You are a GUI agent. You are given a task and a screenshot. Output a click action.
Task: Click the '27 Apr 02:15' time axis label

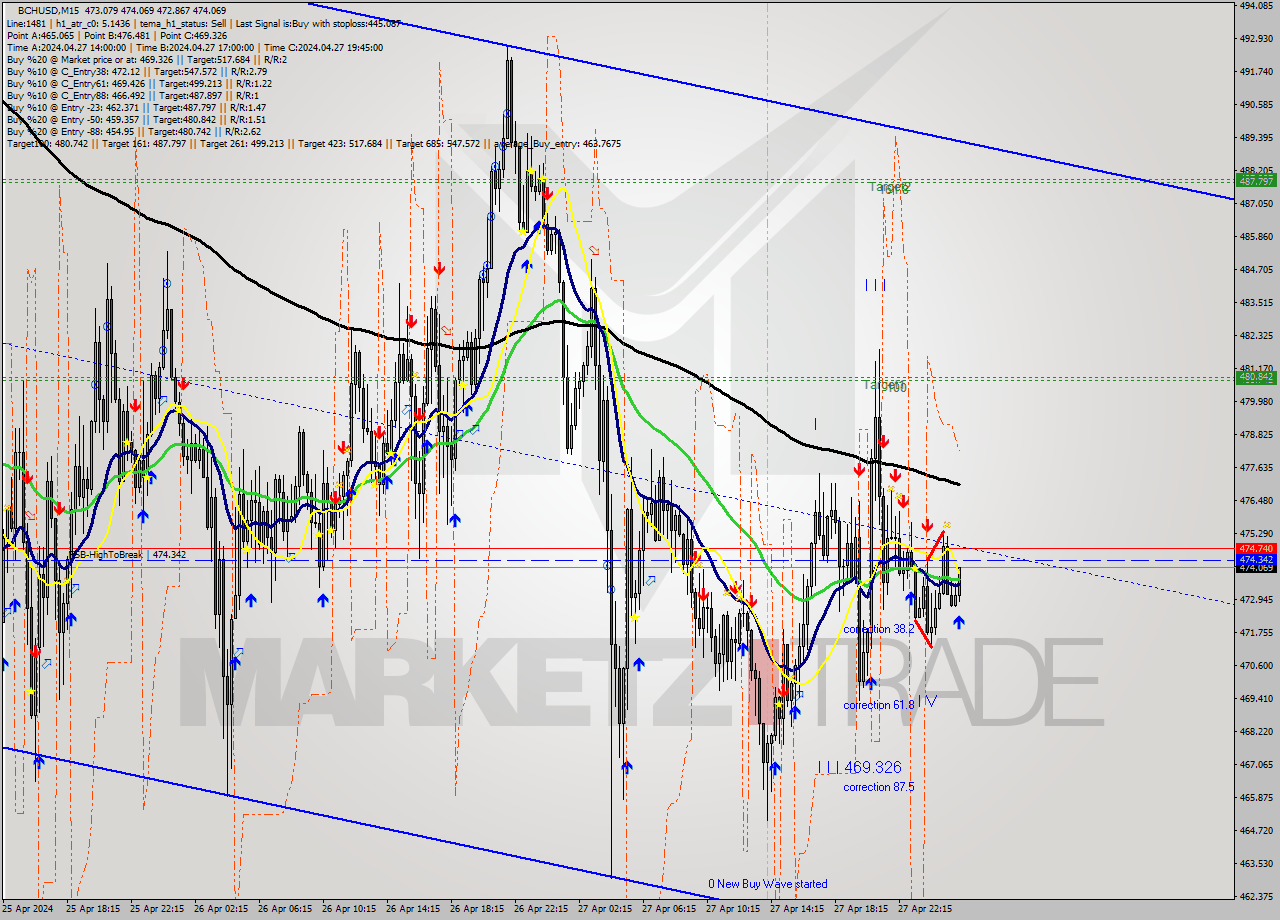[604, 909]
